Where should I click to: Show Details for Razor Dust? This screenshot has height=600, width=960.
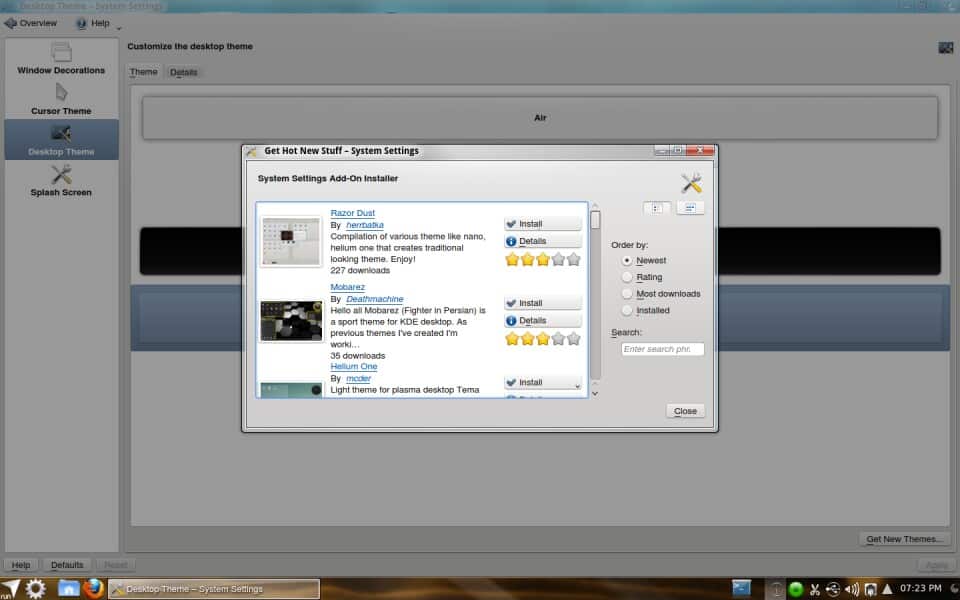click(x=542, y=241)
